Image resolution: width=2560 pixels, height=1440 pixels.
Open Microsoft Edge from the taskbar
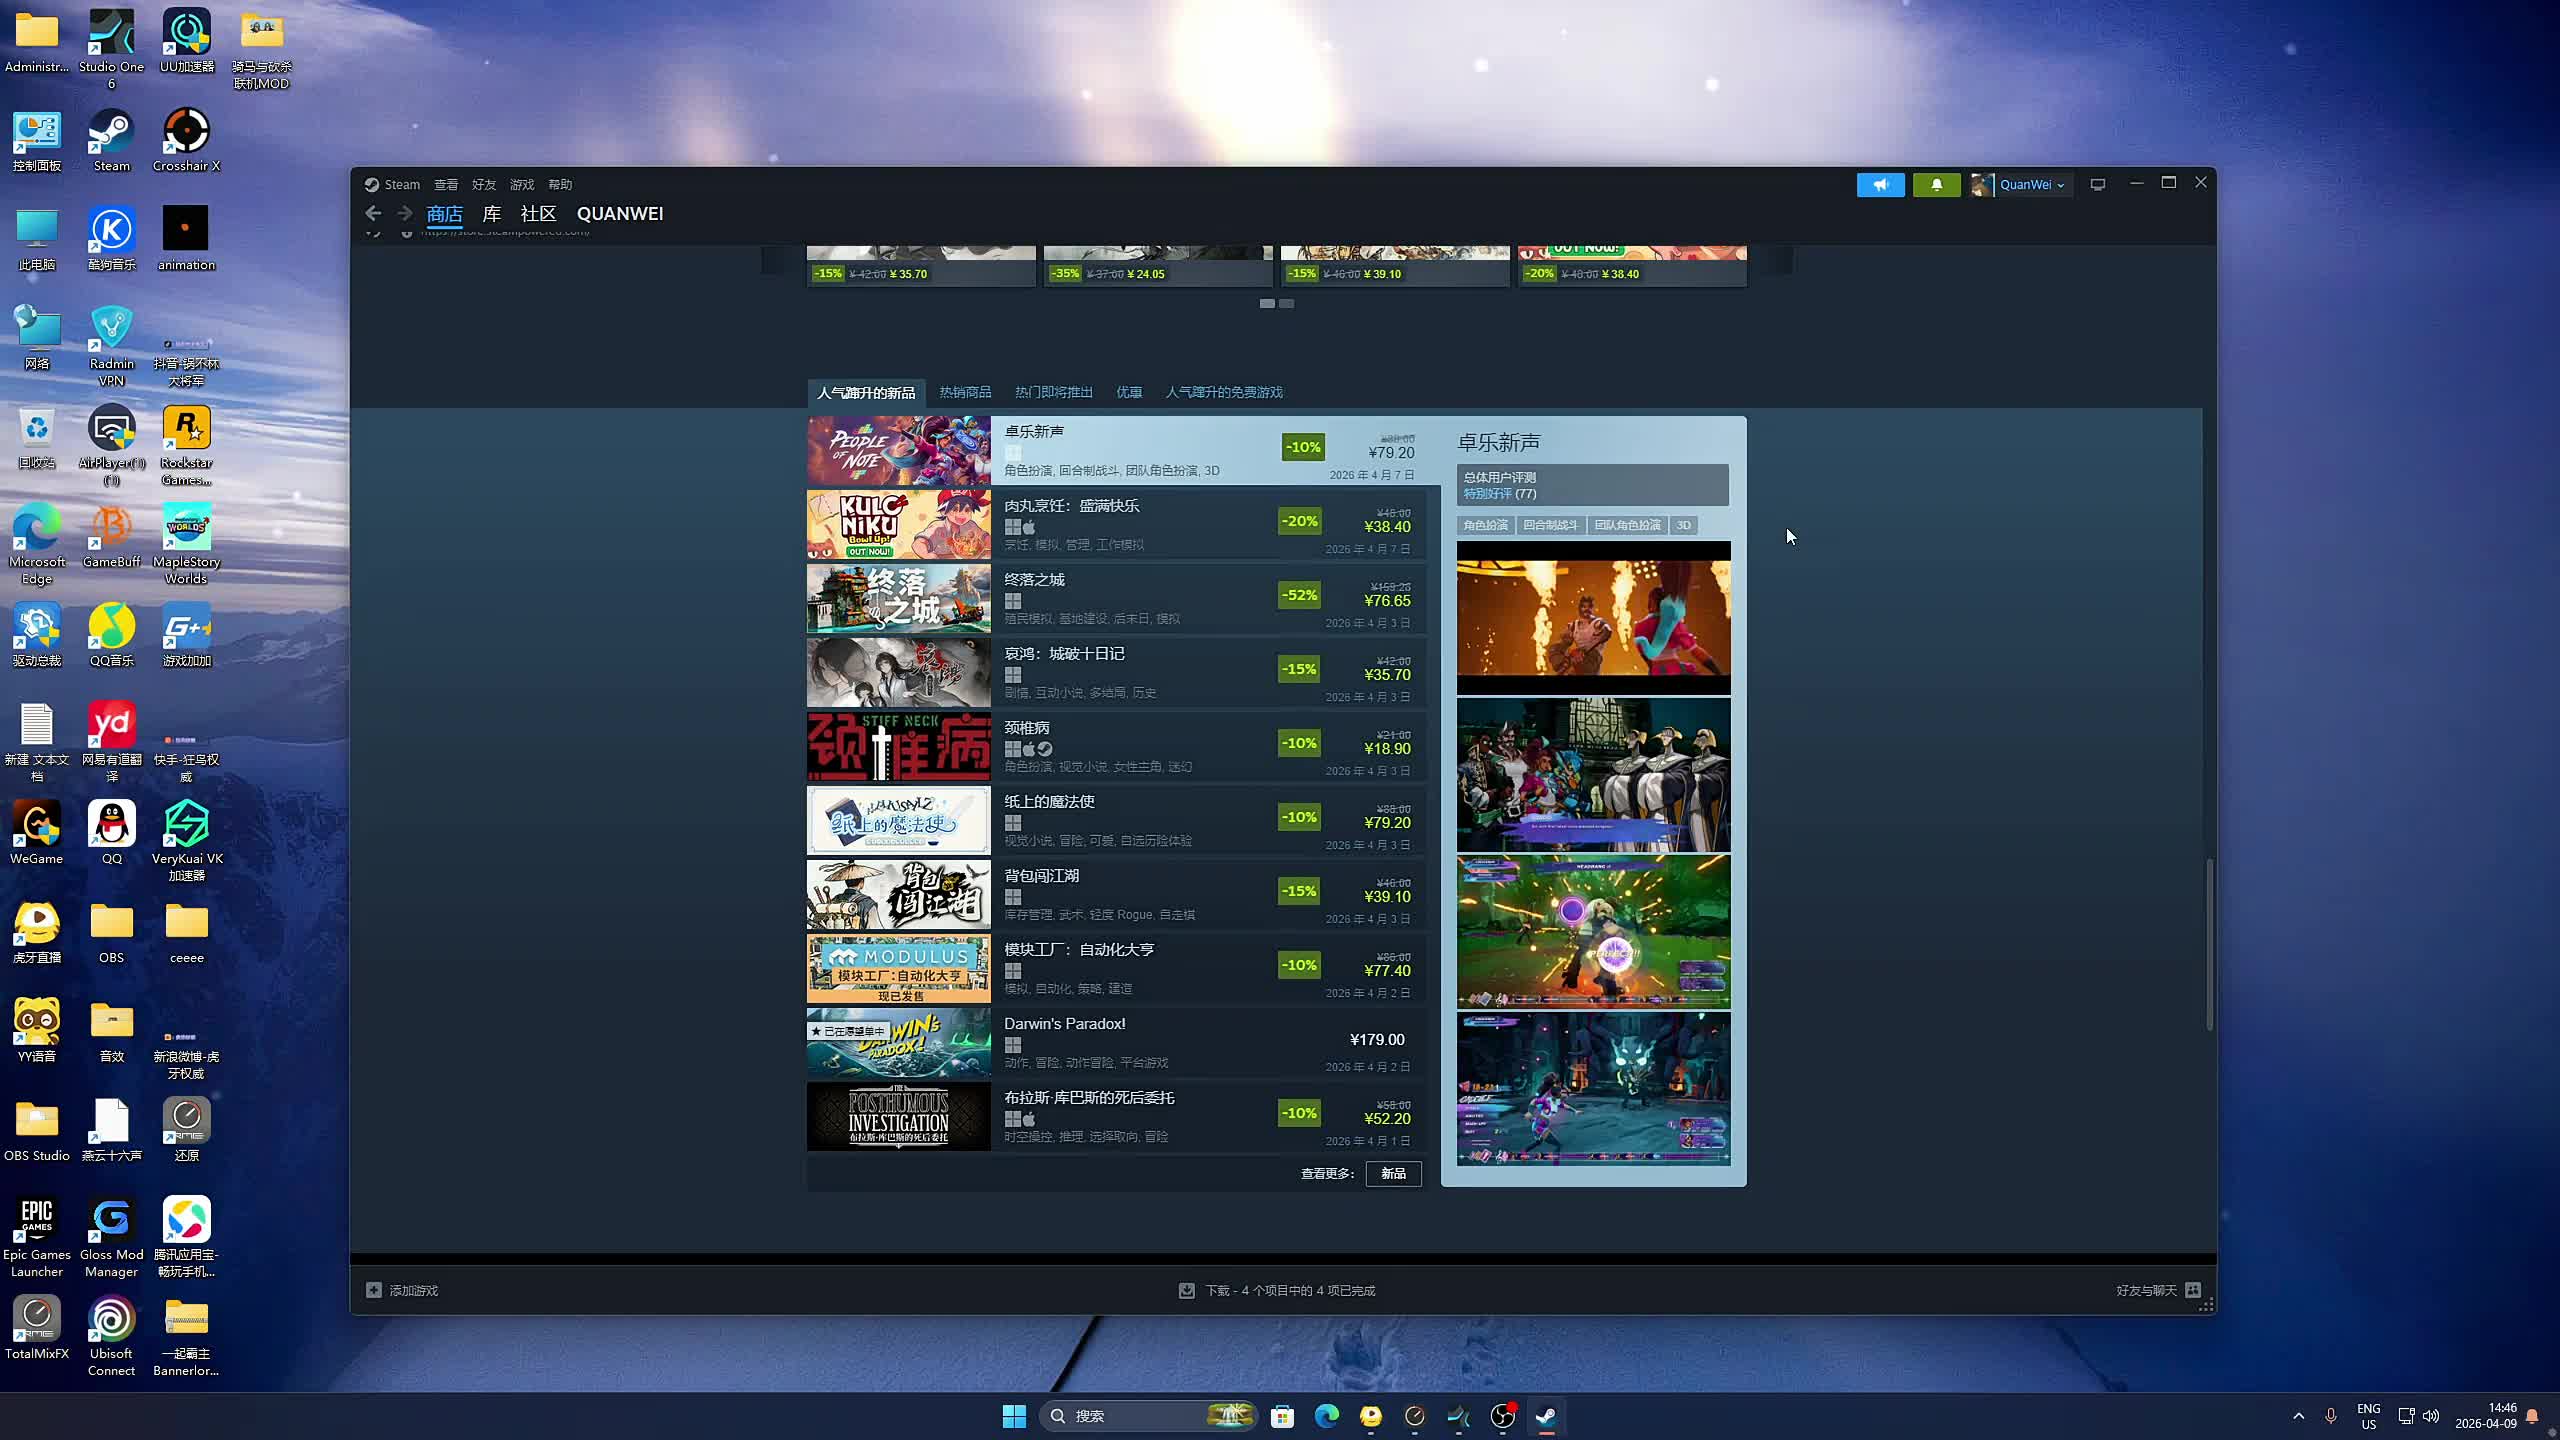click(1326, 1416)
